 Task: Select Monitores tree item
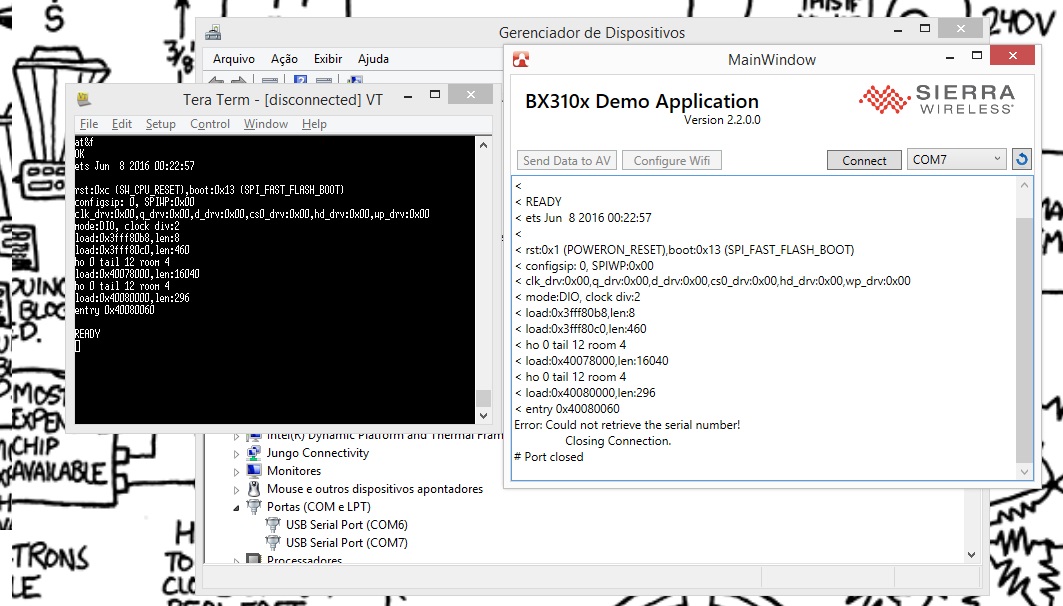294,470
